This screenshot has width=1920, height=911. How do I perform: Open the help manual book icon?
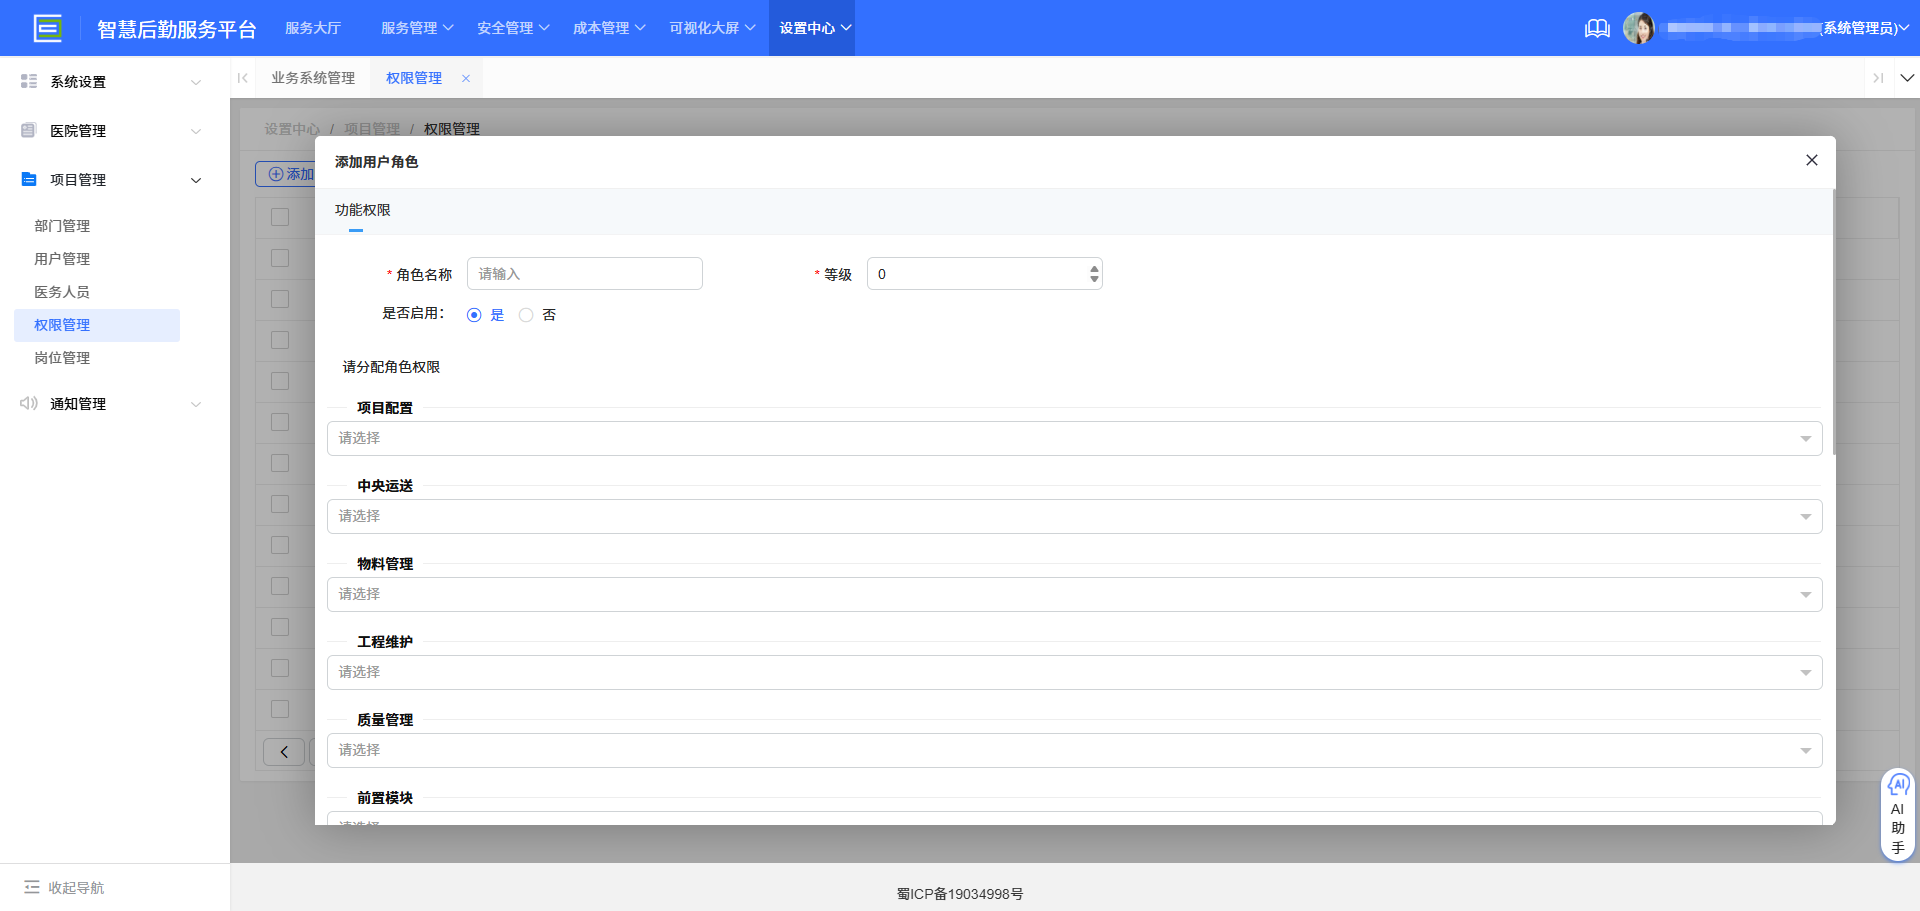click(x=1597, y=28)
